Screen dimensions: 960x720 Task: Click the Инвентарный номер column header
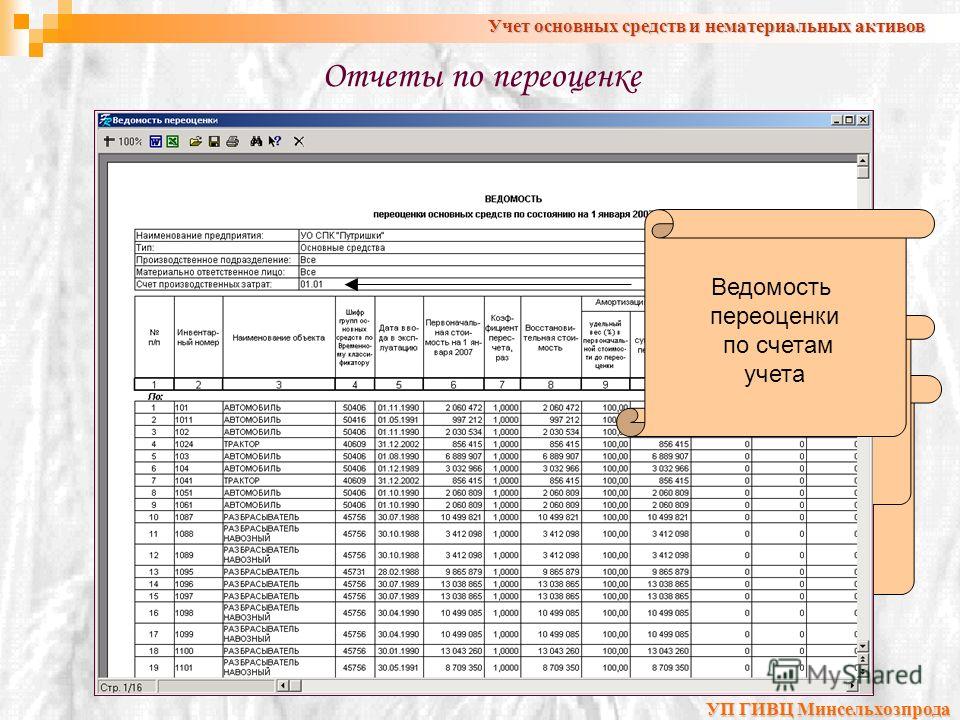198,337
